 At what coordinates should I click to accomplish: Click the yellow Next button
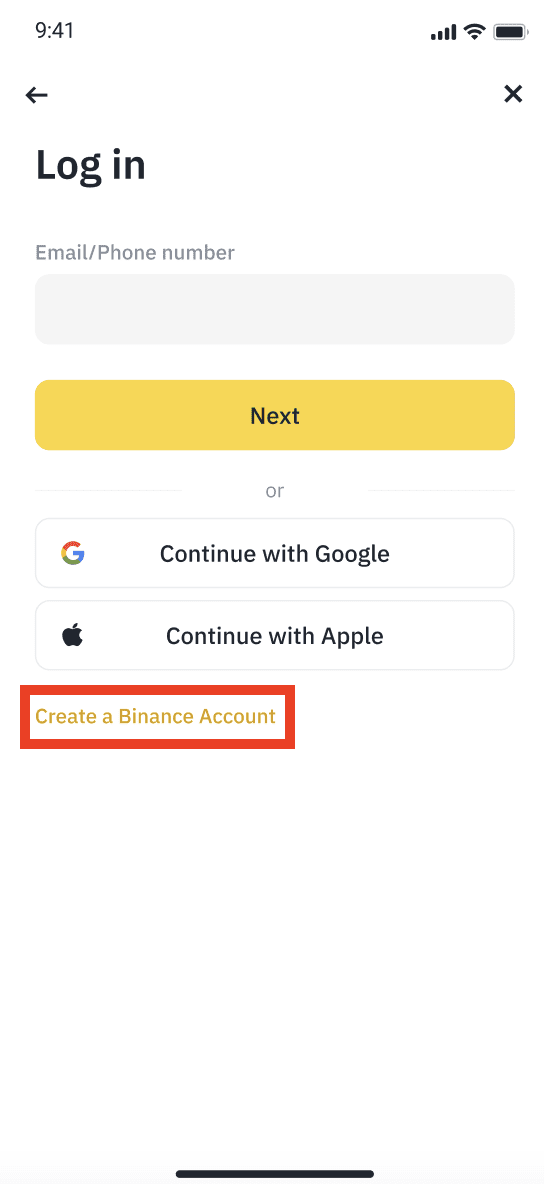click(x=275, y=415)
